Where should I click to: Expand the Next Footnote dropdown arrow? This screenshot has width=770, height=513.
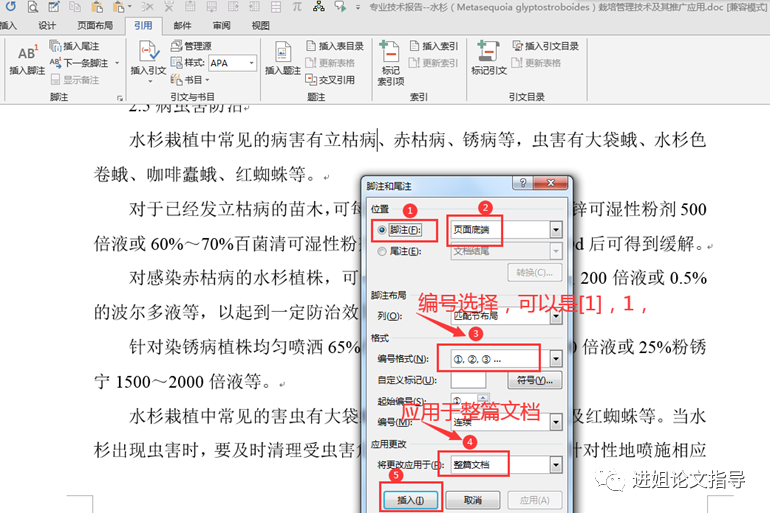(117, 63)
